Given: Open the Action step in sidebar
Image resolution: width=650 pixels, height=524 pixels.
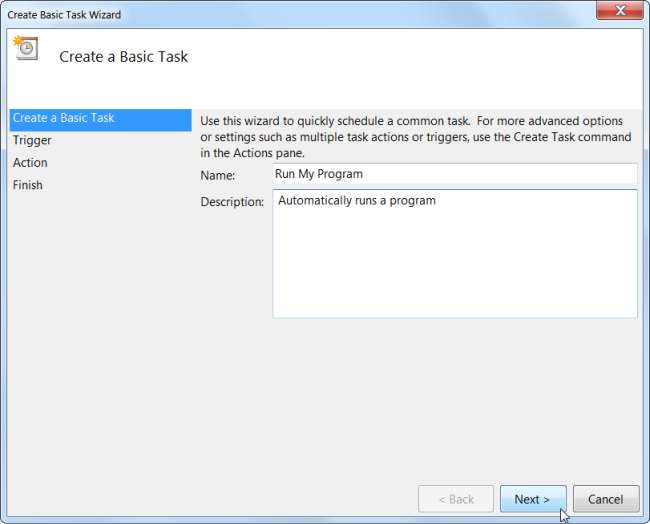Looking at the screenshot, I should click(30, 163).
